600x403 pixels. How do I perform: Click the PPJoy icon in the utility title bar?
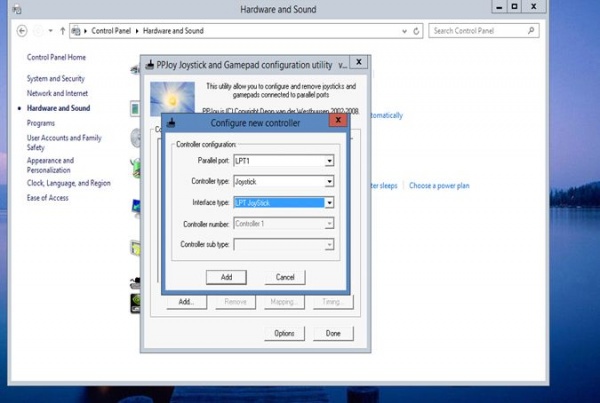(150, 64)
